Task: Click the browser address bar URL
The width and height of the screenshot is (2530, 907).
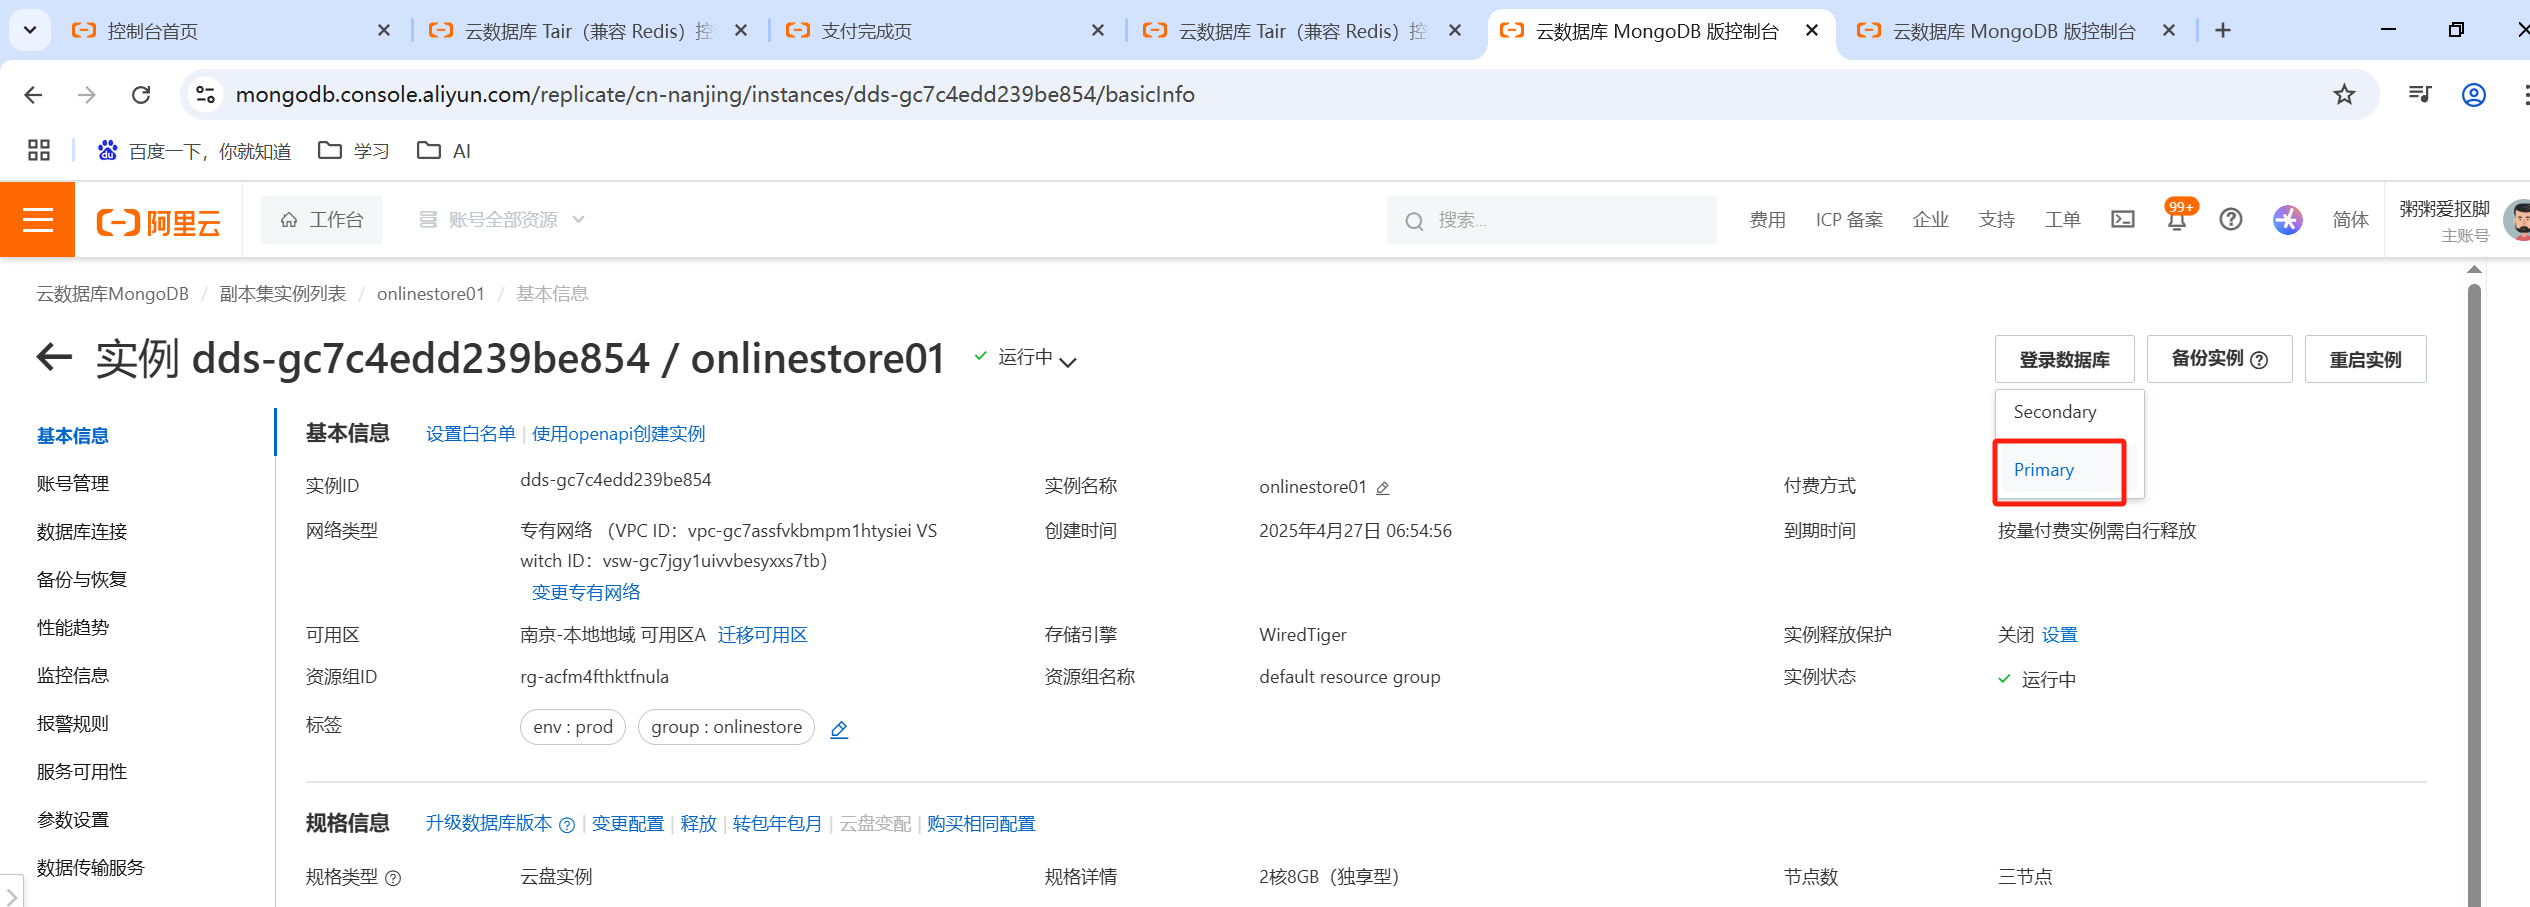Action: 715,94
